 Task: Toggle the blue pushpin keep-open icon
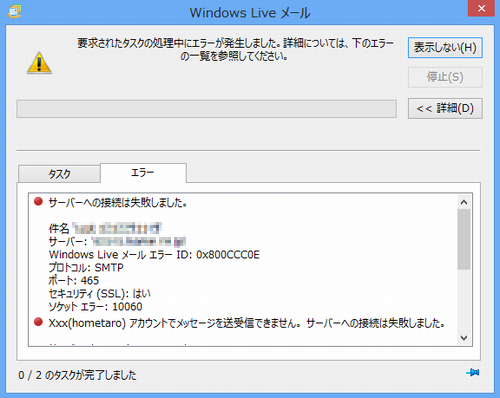click(473, 372)
